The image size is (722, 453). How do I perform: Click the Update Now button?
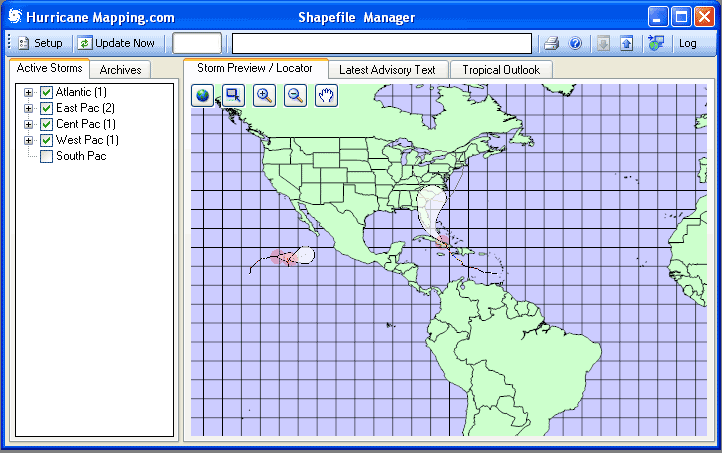tap(116, 43)
